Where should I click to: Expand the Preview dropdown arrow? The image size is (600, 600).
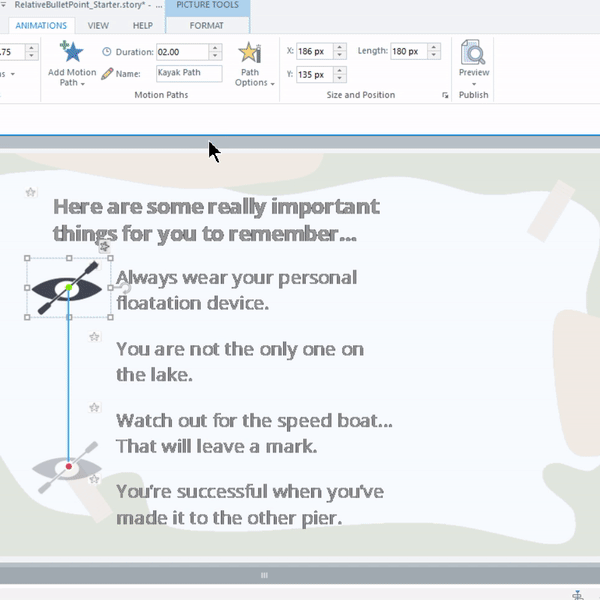point(474,84)
